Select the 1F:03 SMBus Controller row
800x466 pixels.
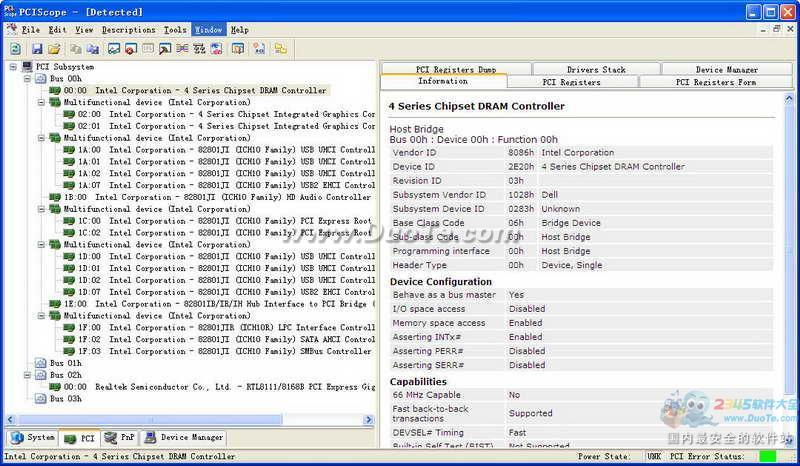tap(217, 351)
